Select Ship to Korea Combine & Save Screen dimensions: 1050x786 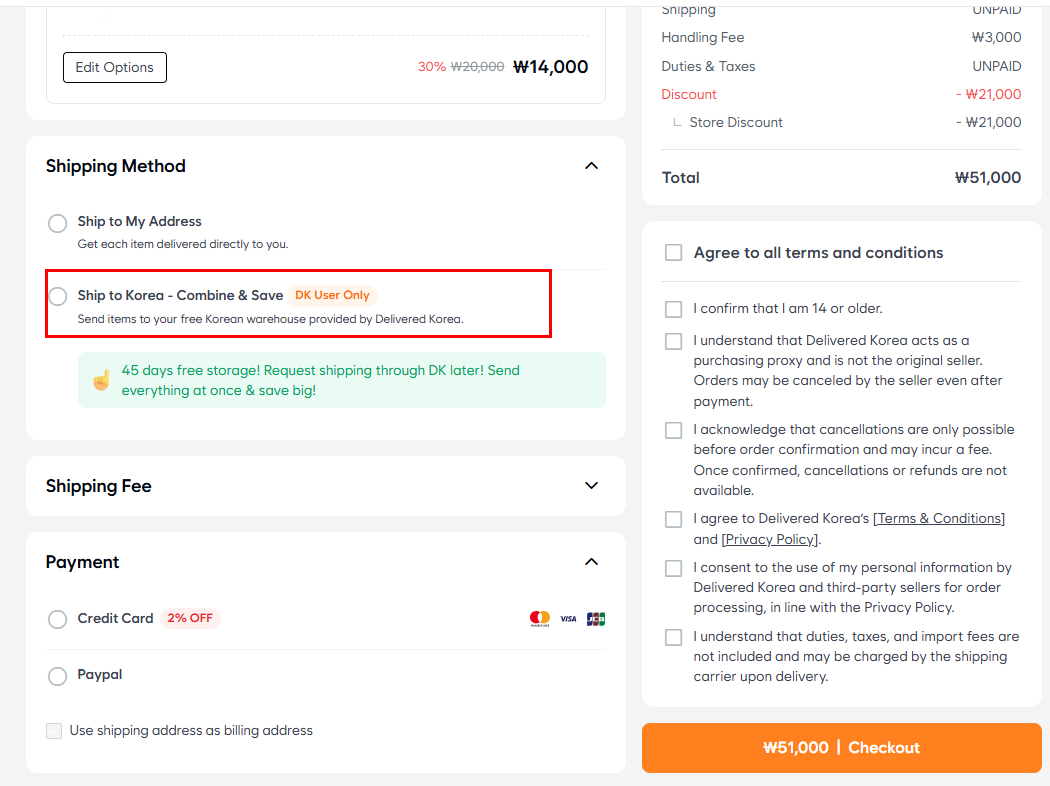coord(58,296)
